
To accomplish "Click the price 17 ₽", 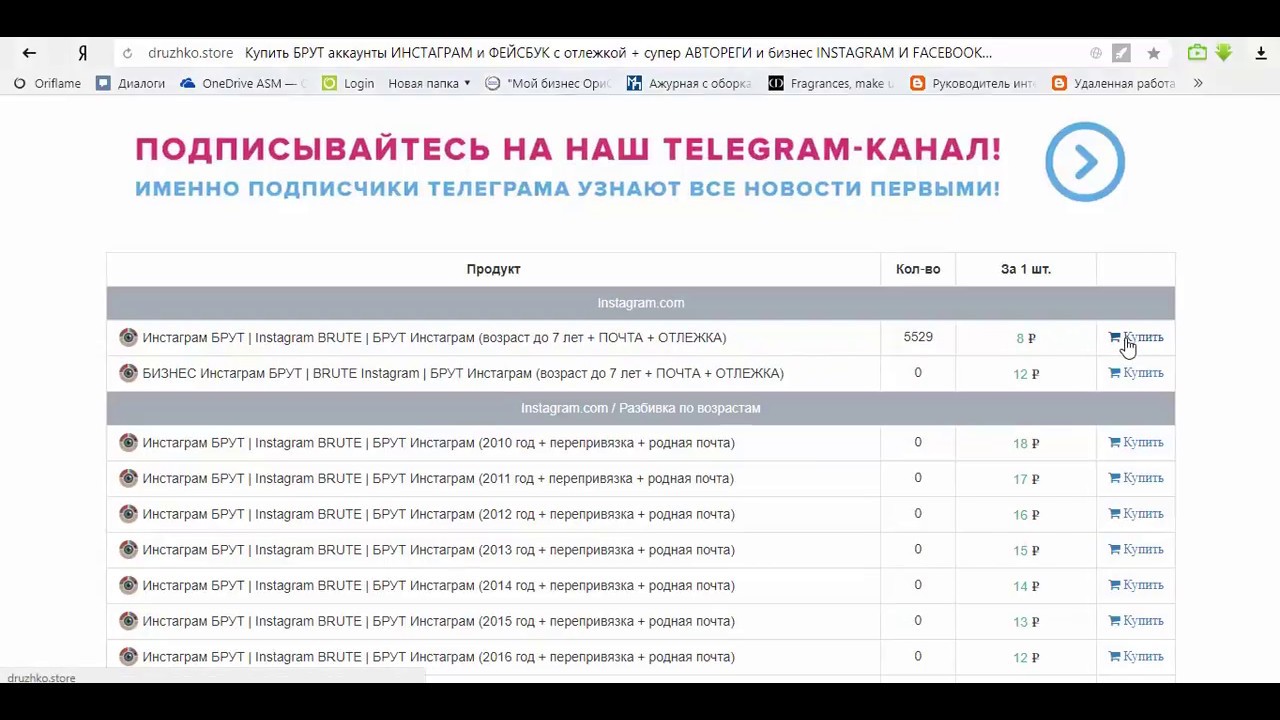I will coord(1026,479).
